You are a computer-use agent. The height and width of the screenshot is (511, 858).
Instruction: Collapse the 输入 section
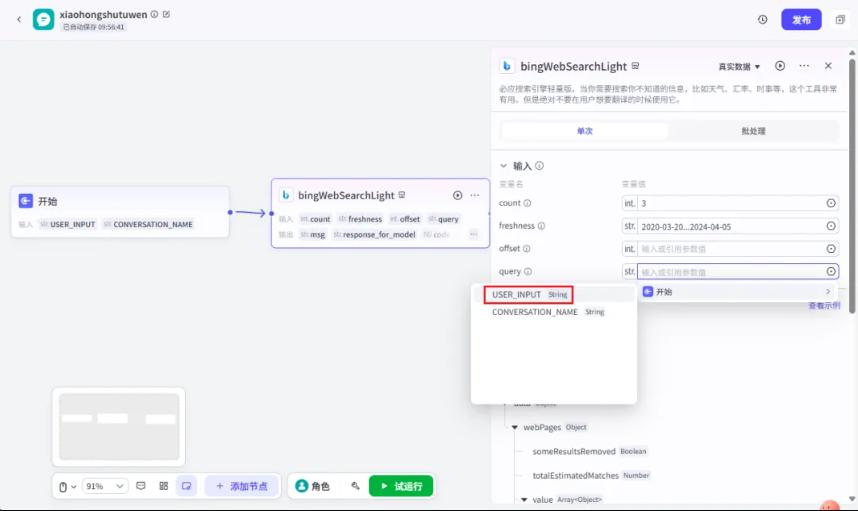coord(503,165)
